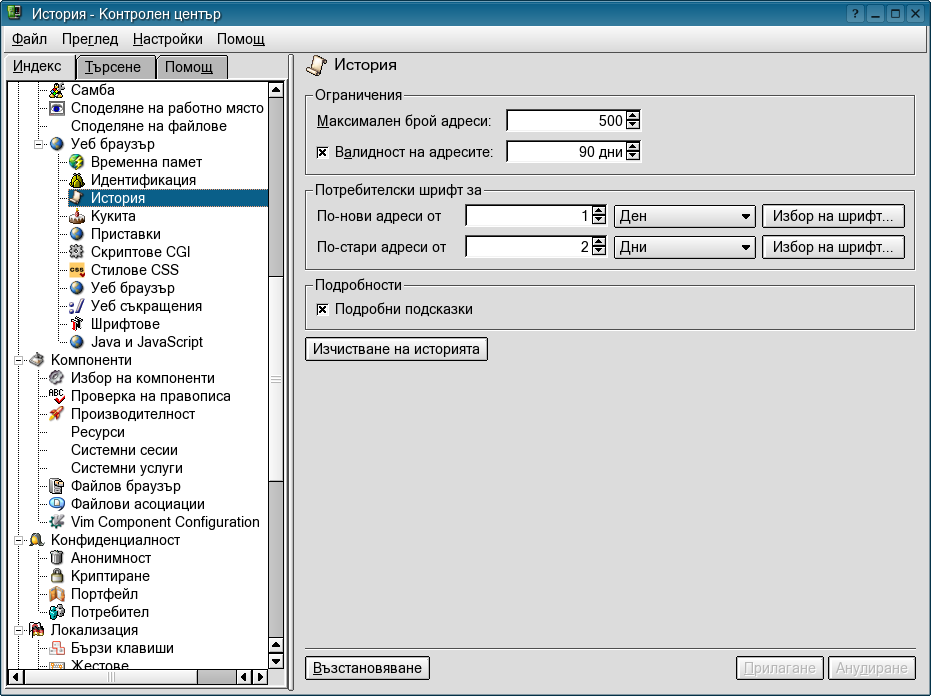
Task: Open the Производителност rocket icon
Action: point(57,414)
